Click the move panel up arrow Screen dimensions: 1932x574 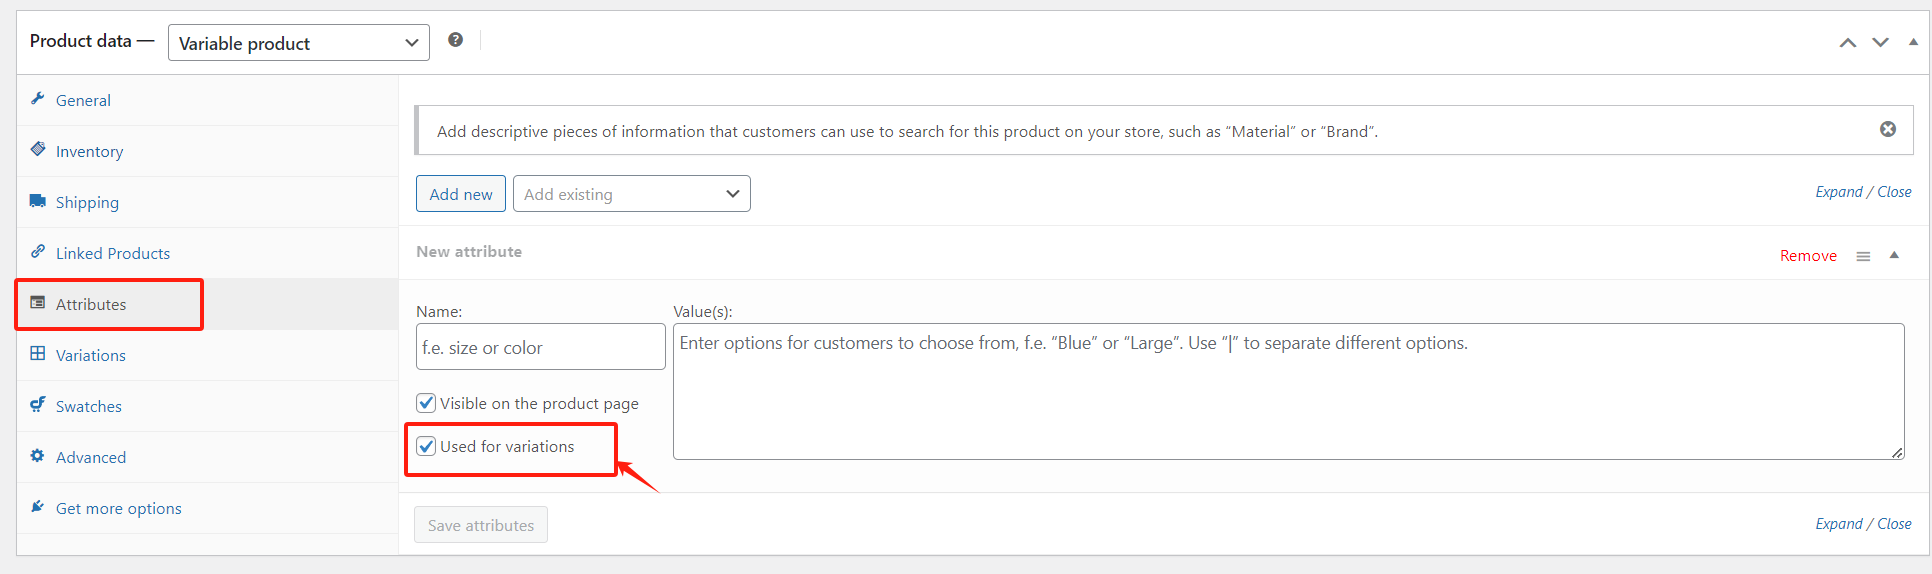[x=1847, y=42]
